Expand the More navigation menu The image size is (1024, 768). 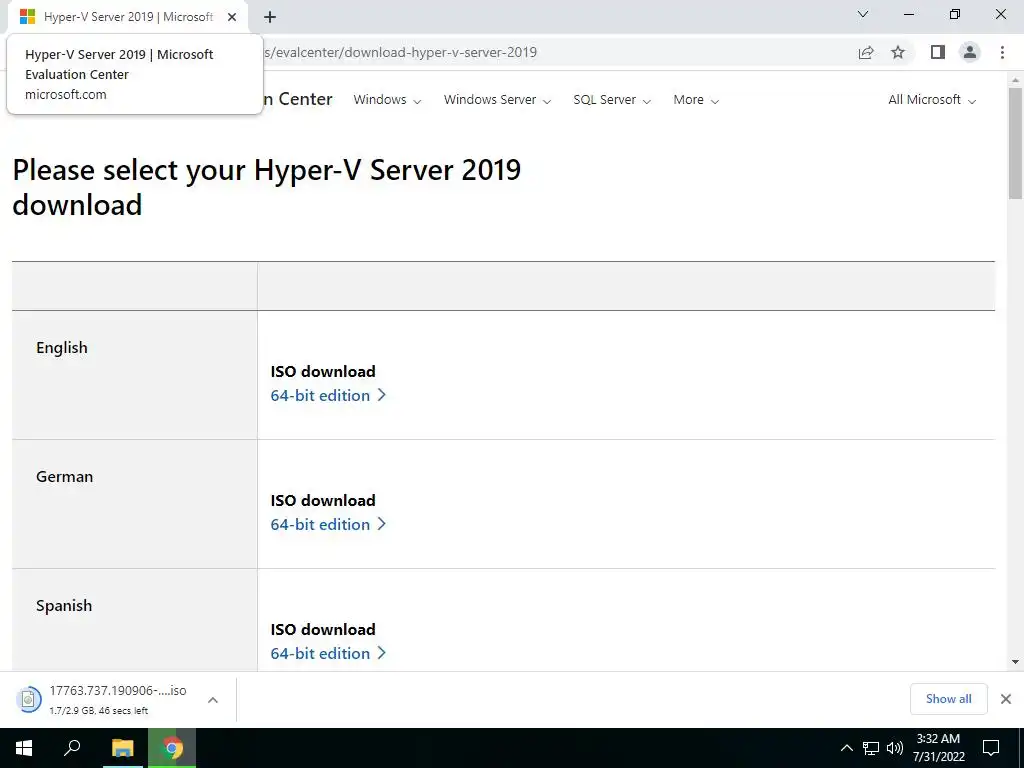pyautogui.click(x=696, y=100)
